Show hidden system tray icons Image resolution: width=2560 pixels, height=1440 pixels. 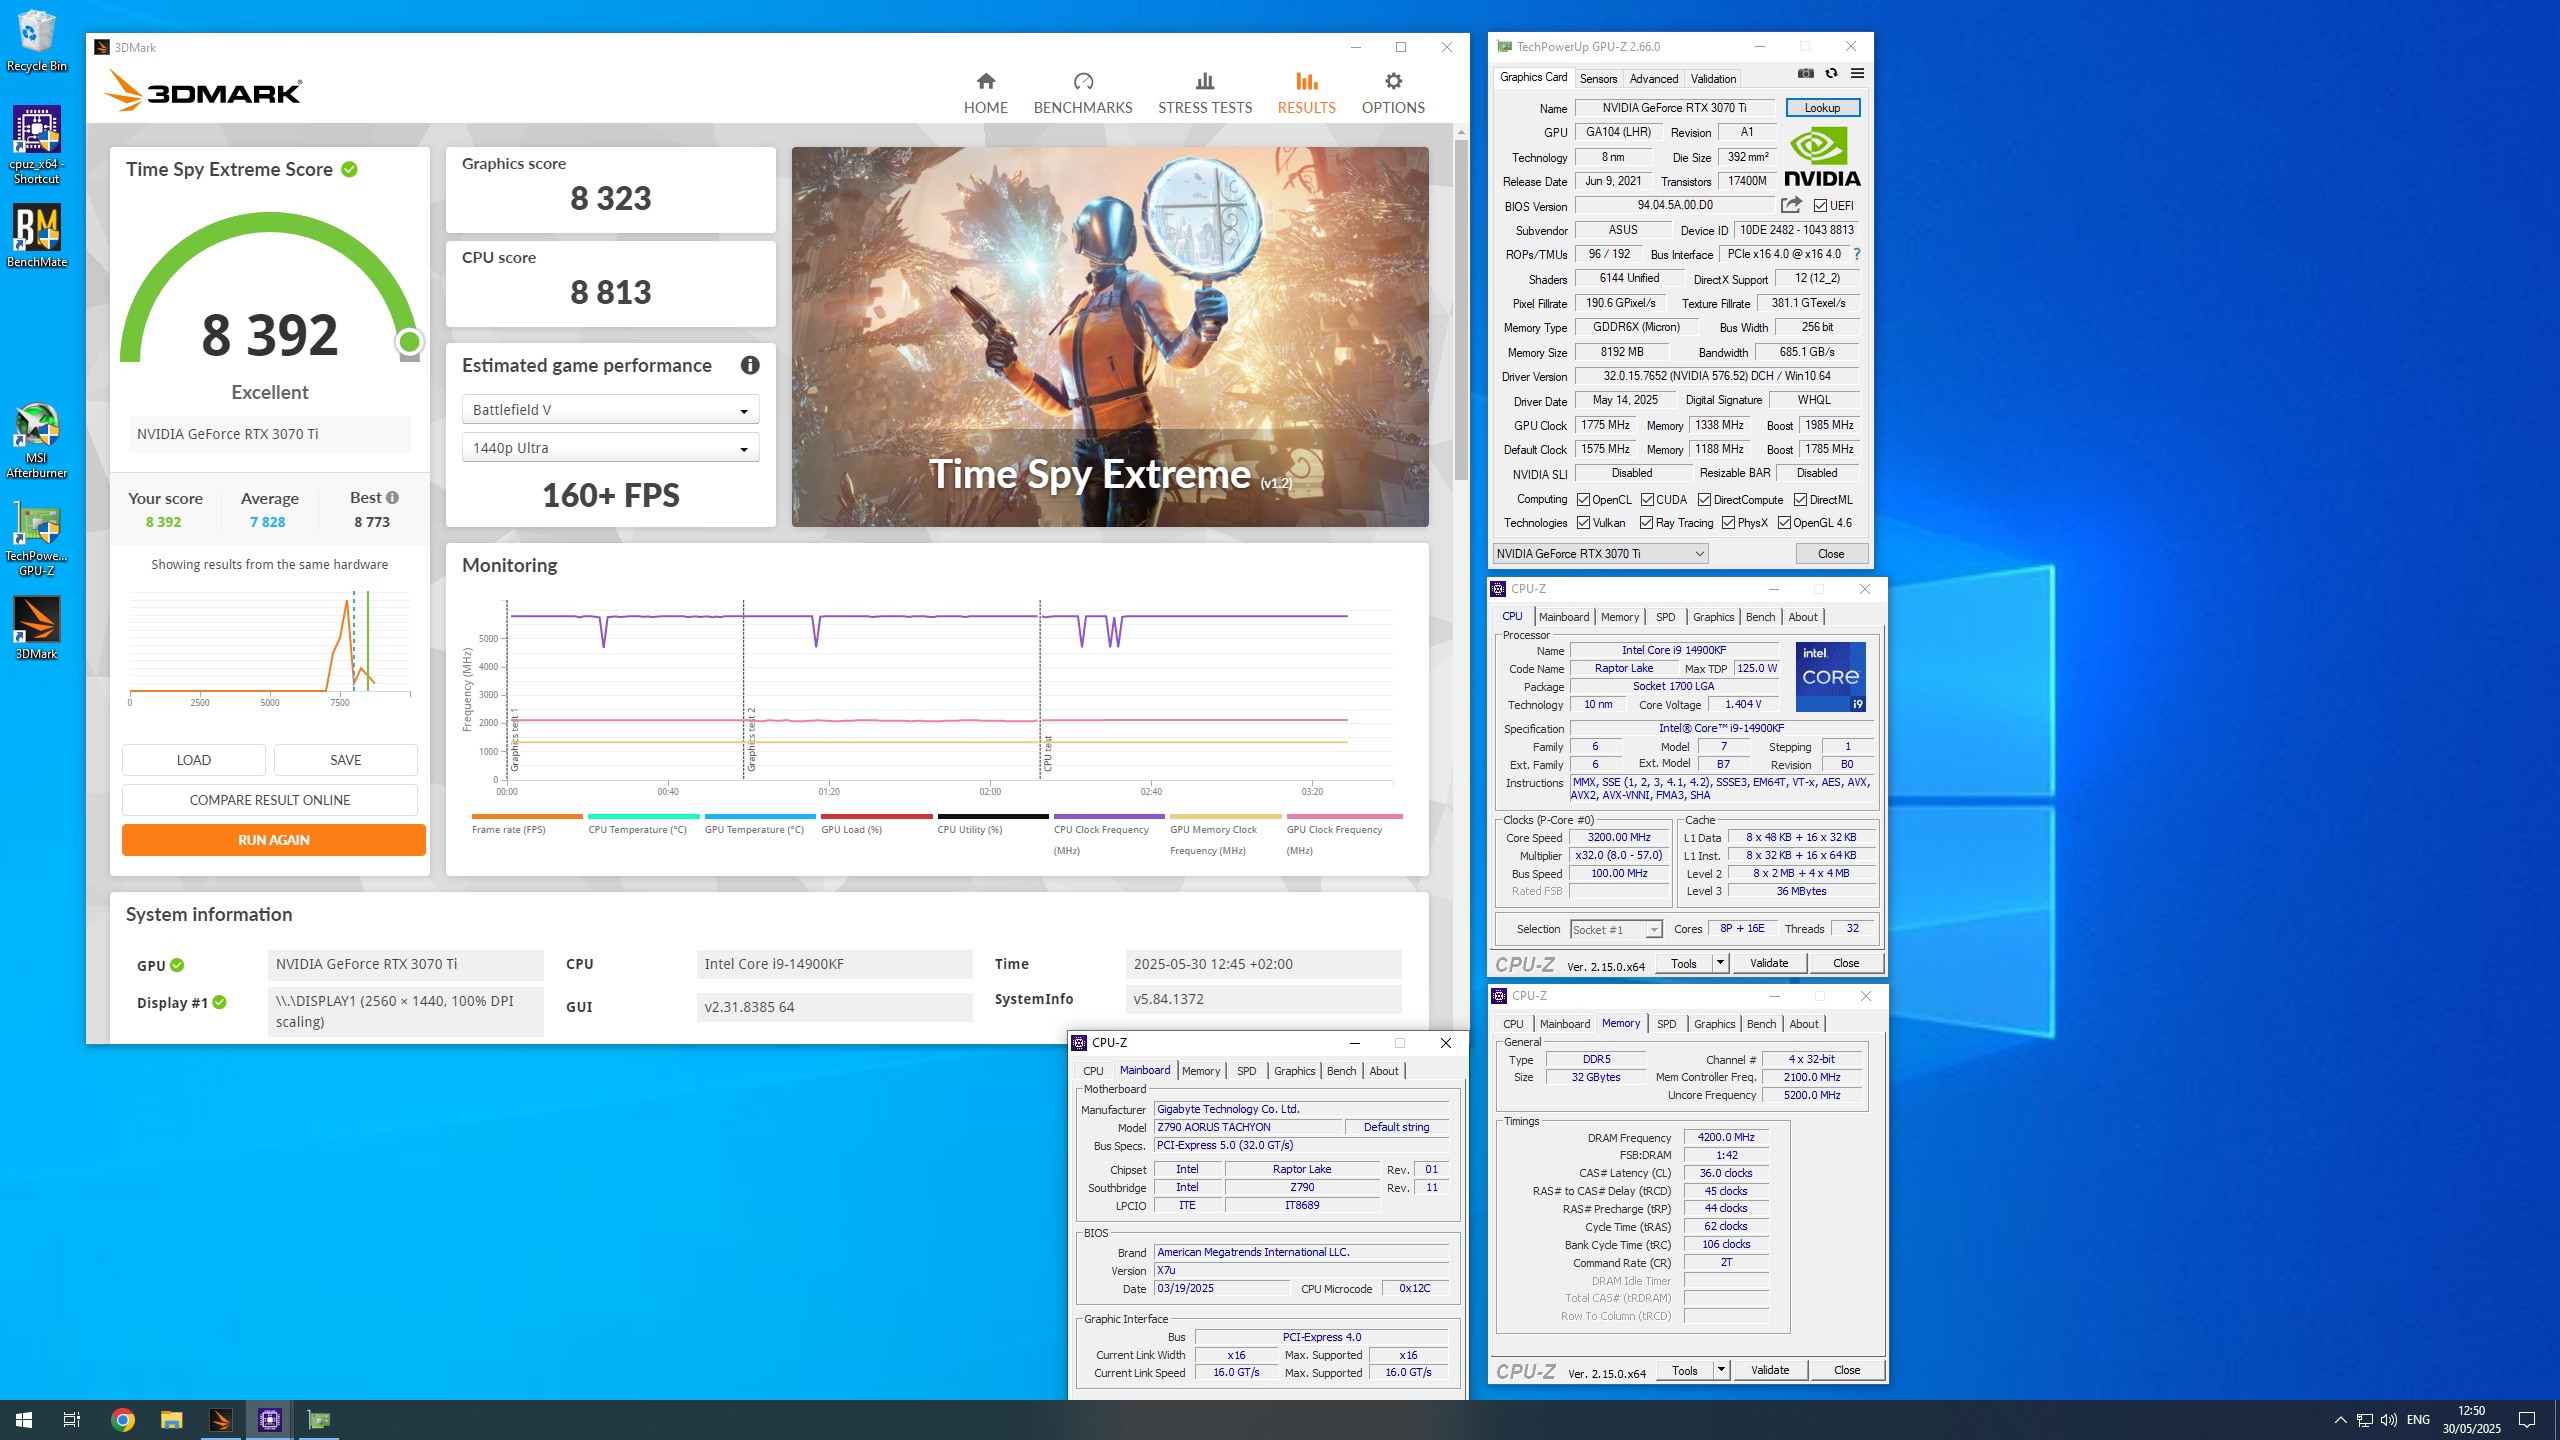pos(2340,1420)
